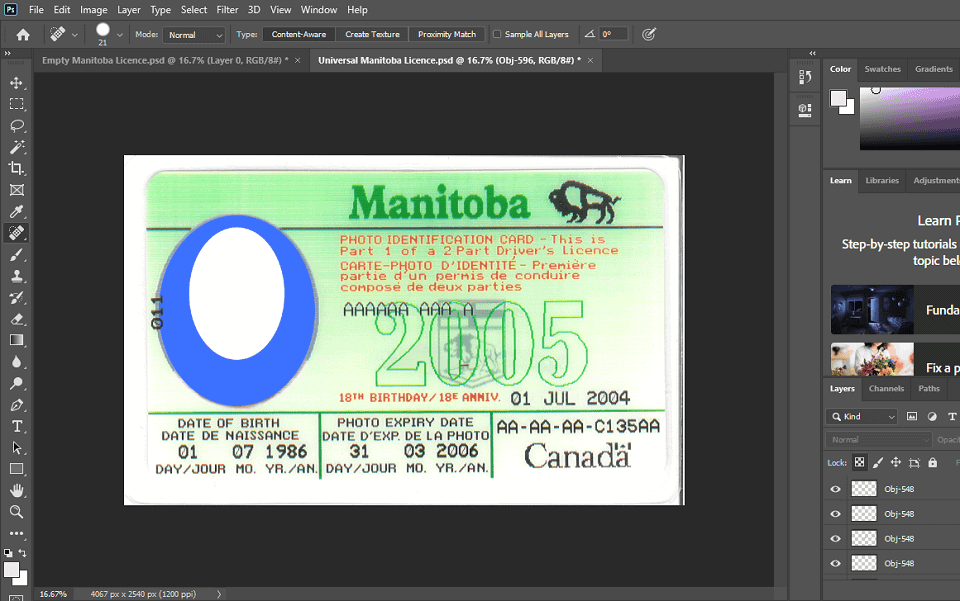
Task: Select the Zoom tool
Action: coord(16,512)
